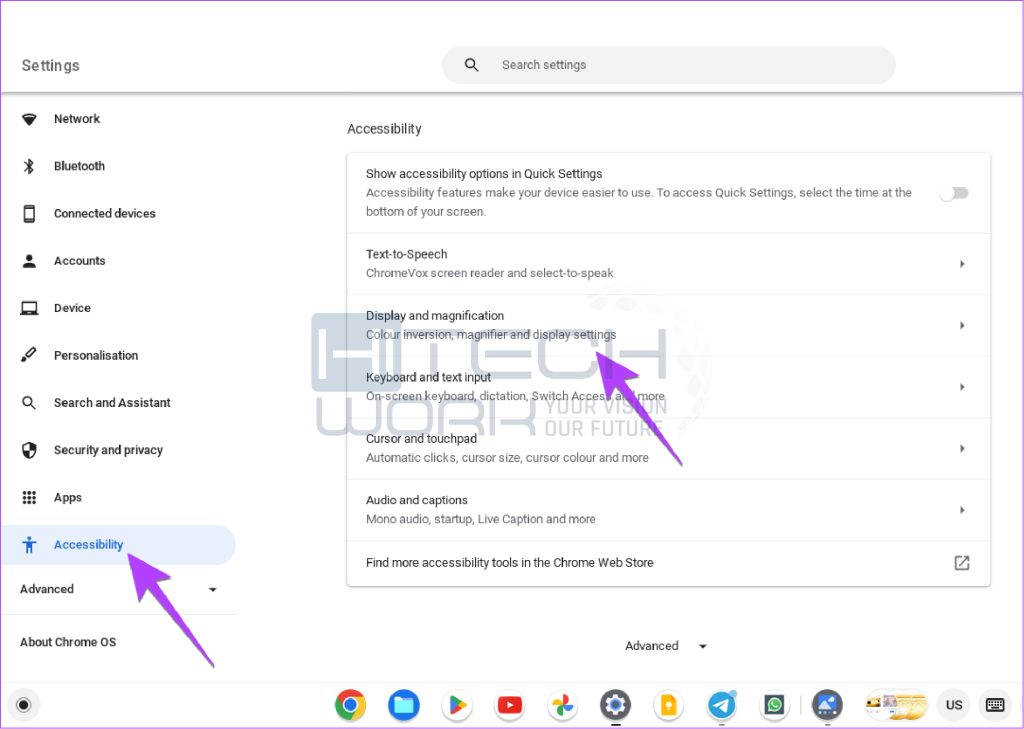This screenshot has width=1024, height=729.
Task: Open the Device settings section
Action: pos(72,308)
